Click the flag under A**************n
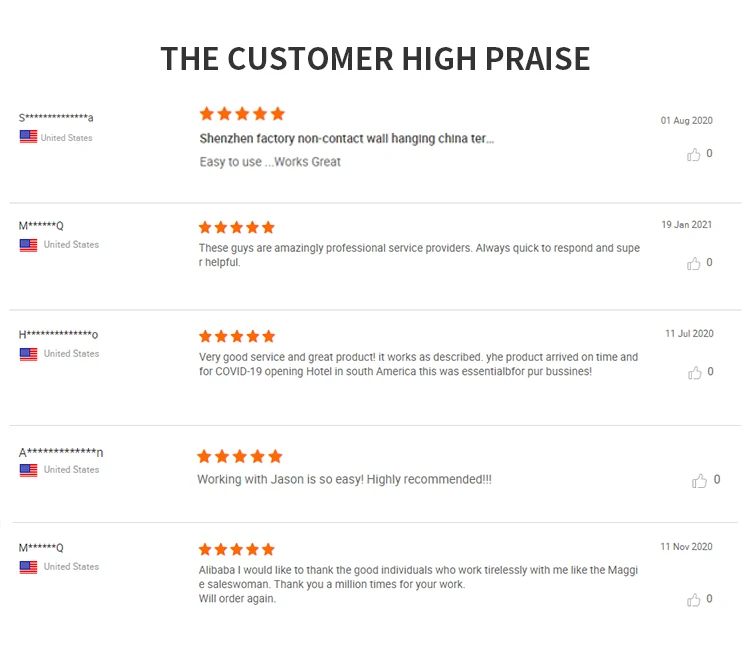Screen dimensions: 750x646 (x=28, y=470)
